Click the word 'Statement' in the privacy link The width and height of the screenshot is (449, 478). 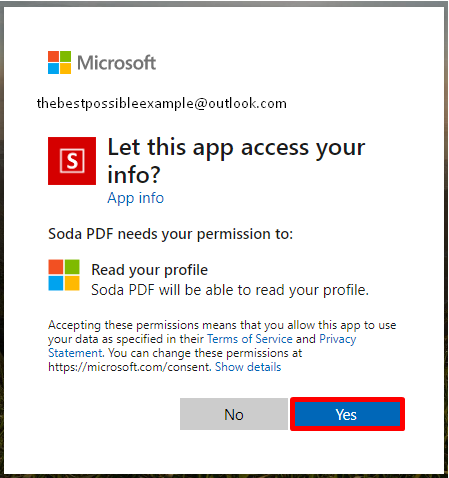[x=76, y=353]
